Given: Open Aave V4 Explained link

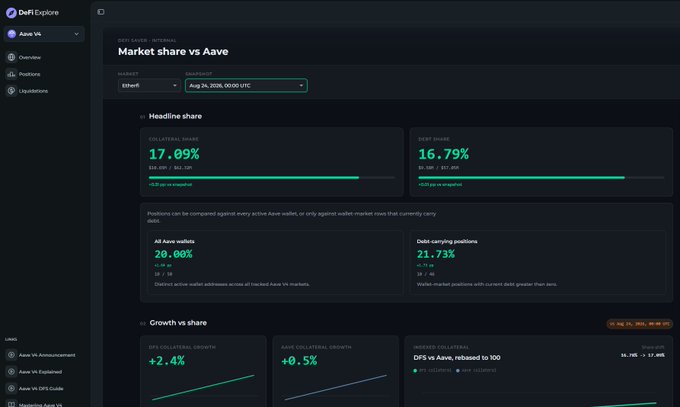Looking at the screenshot, I should tap(40, 372).
